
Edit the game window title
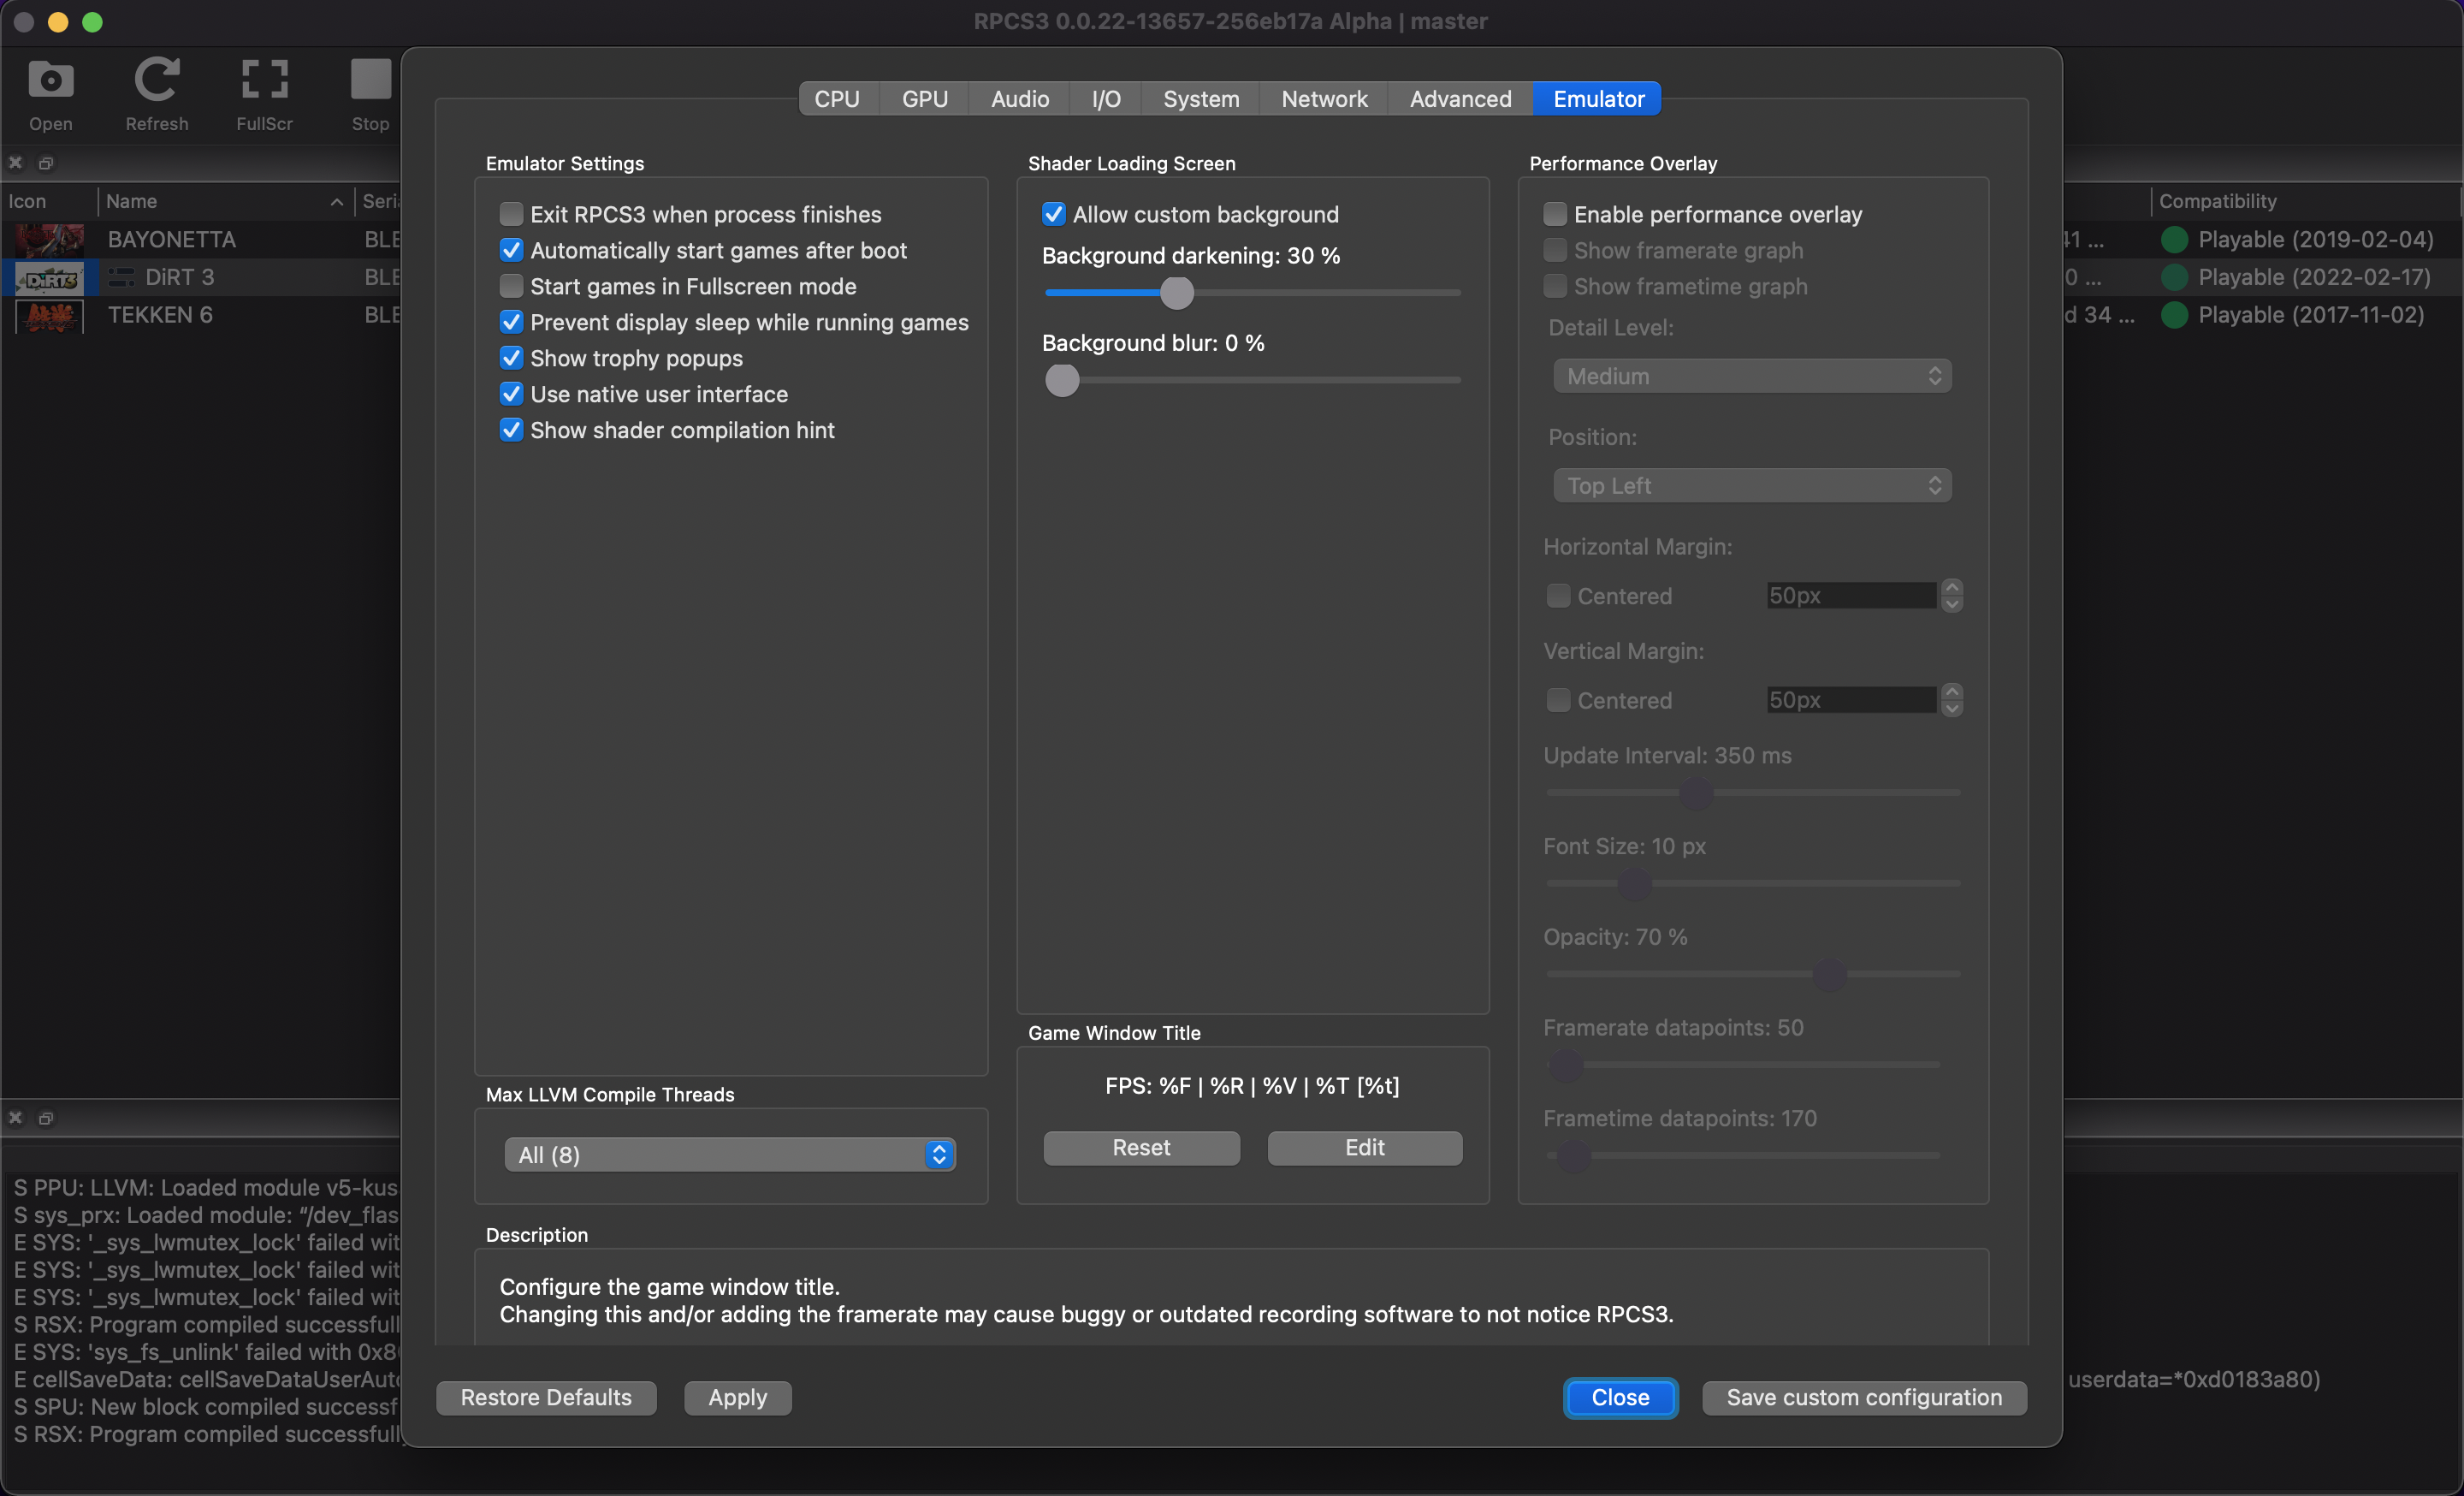click(1364, 1148)
